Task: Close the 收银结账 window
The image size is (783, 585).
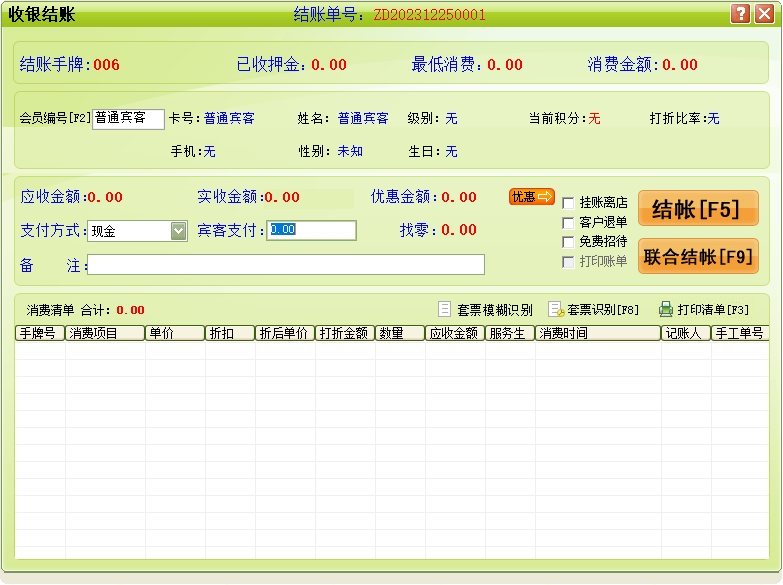Action: coord(764,14)
